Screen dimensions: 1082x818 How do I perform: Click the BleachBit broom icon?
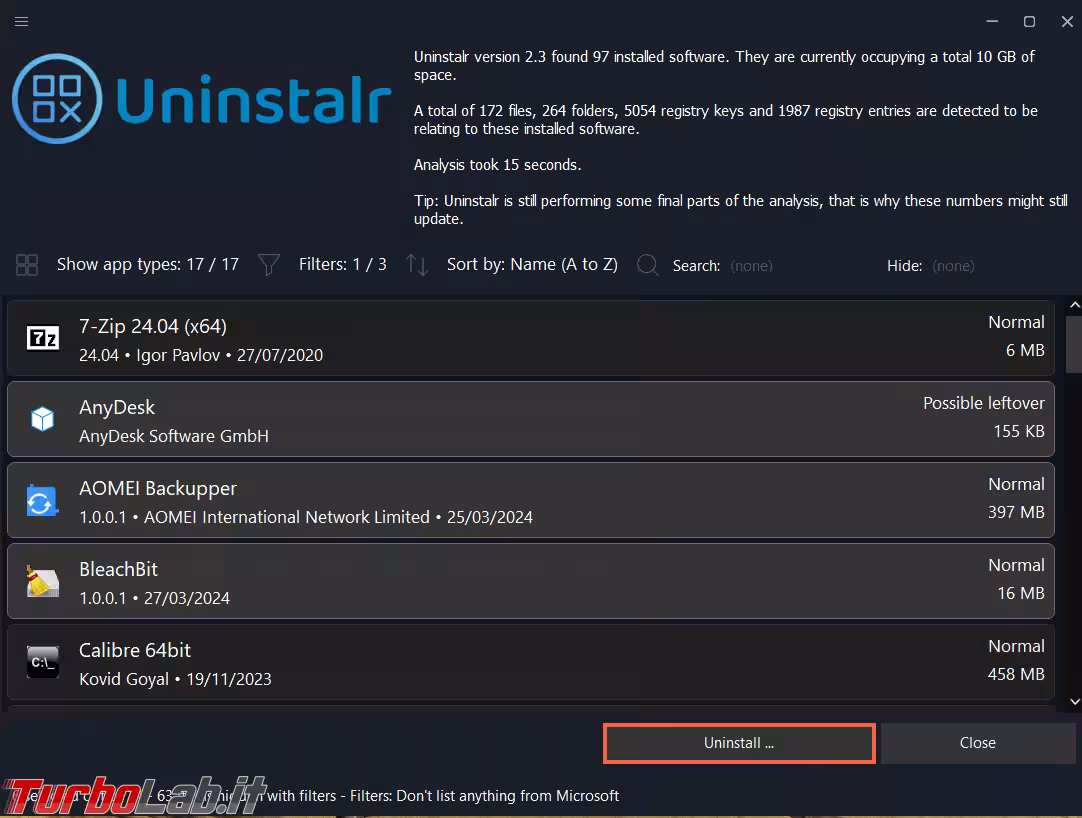pyautogui.click(x=43, y=581)
